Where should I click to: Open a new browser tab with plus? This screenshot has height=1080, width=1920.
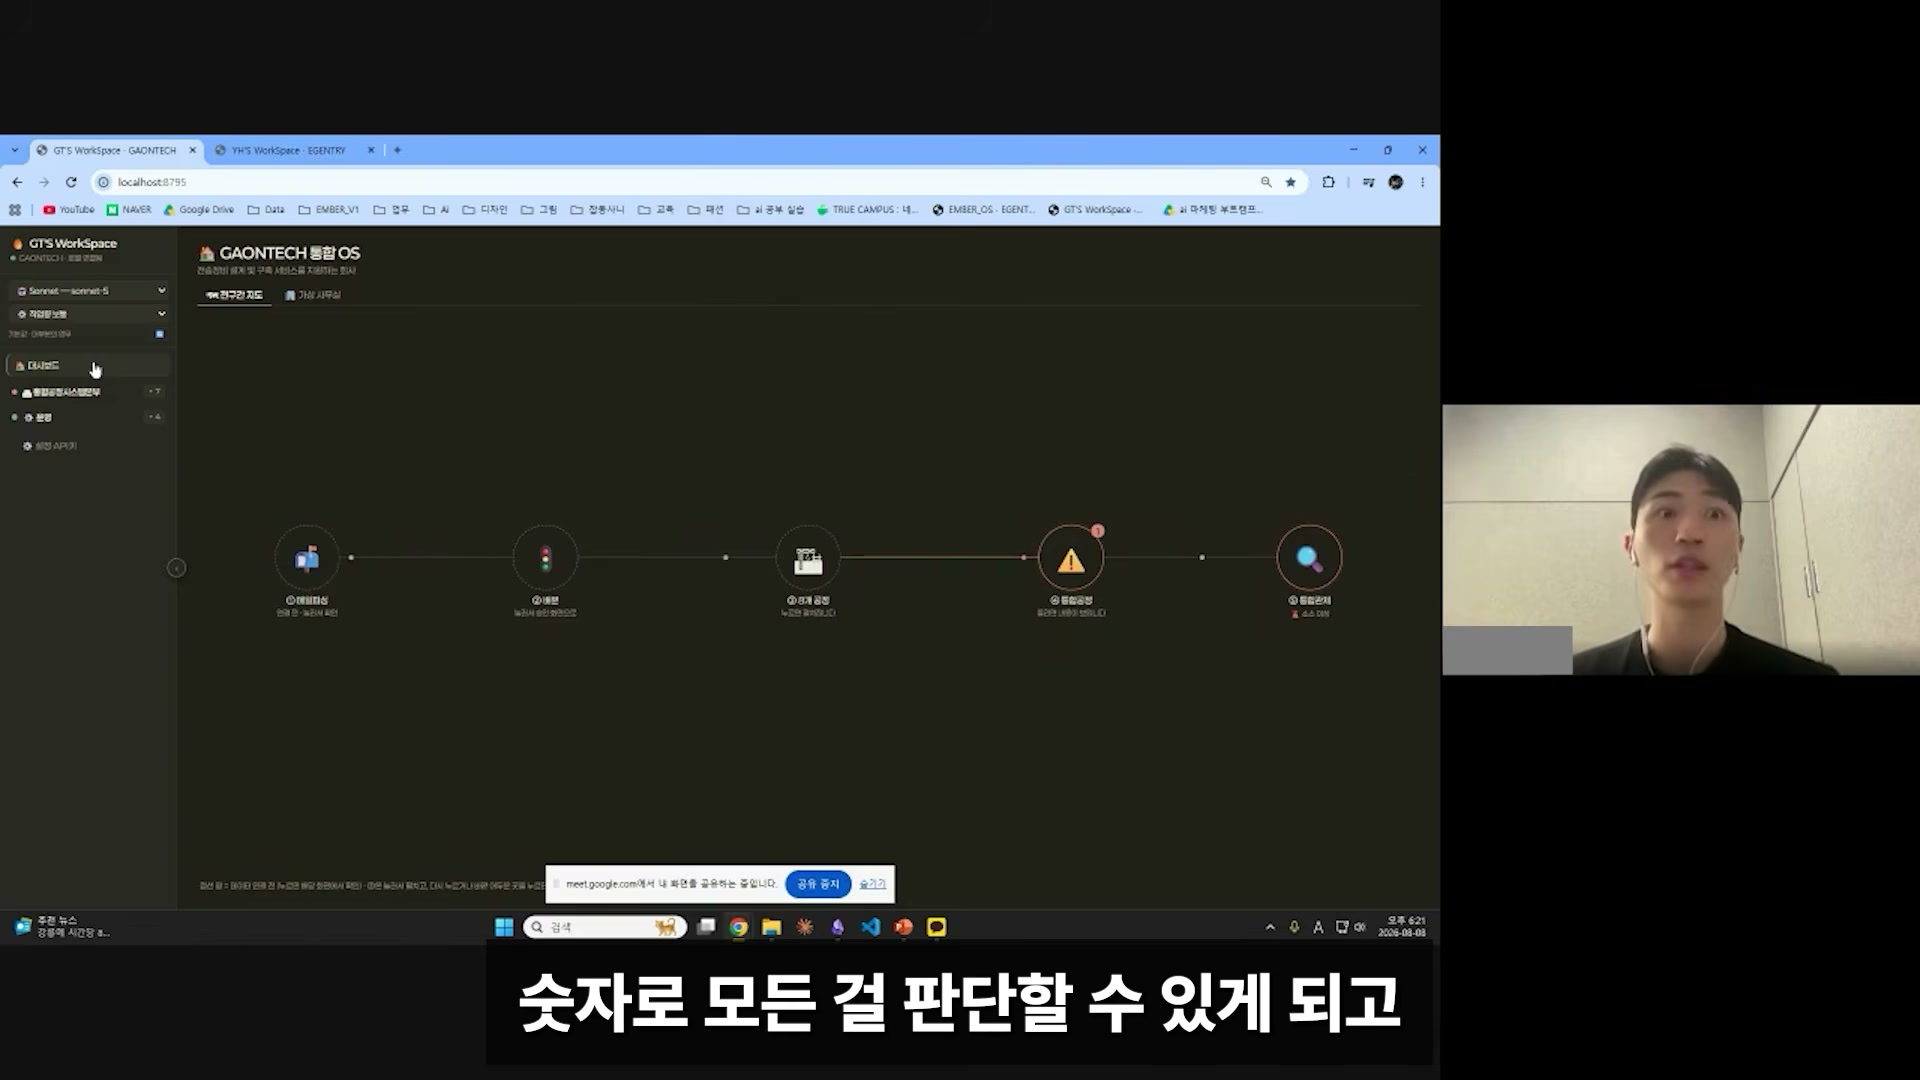click(x=397, y=150)
